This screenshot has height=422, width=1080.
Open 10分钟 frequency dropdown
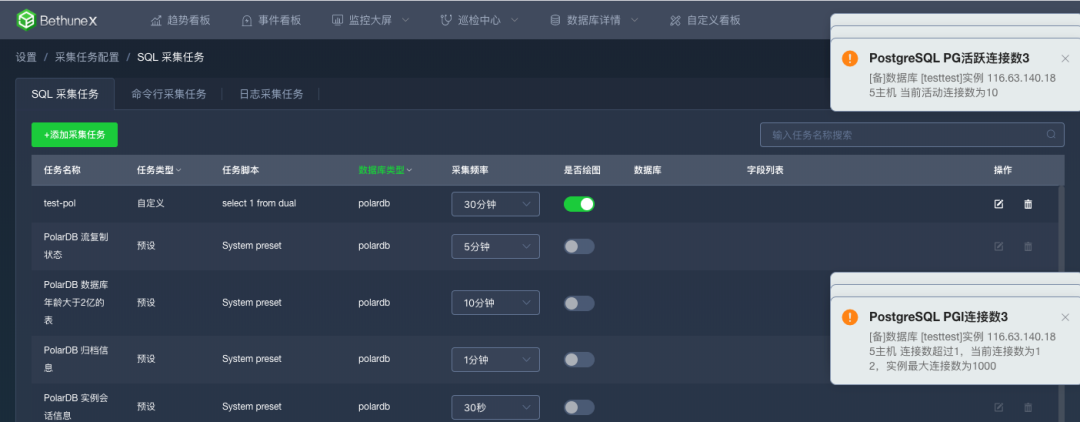tap(495, 303)
